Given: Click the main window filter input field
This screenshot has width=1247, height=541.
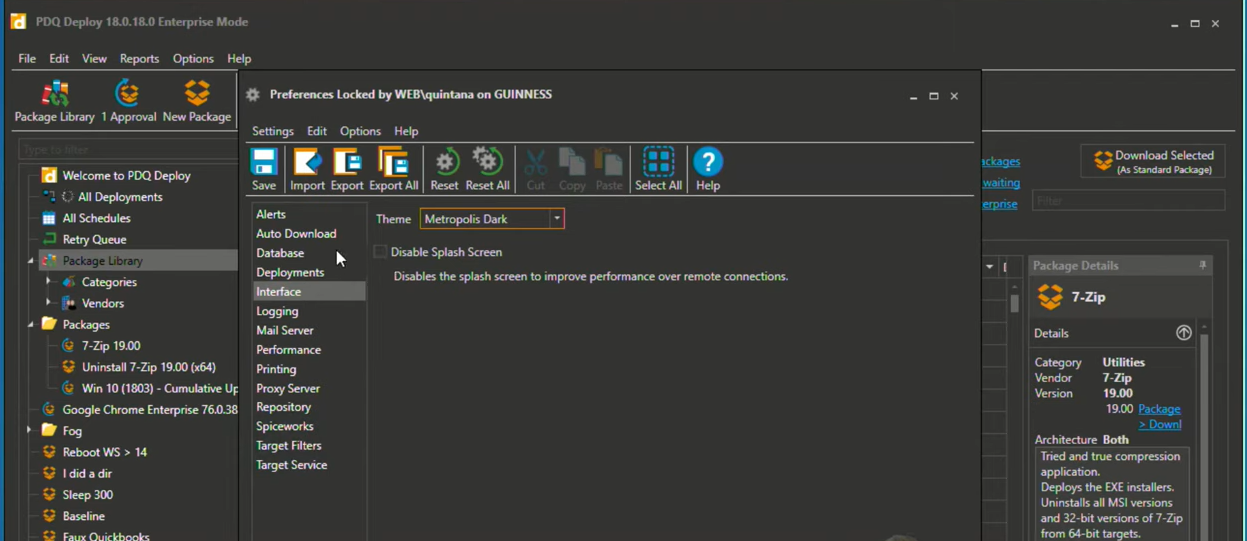Looking at the screenshot, I should tap(127, 150).
